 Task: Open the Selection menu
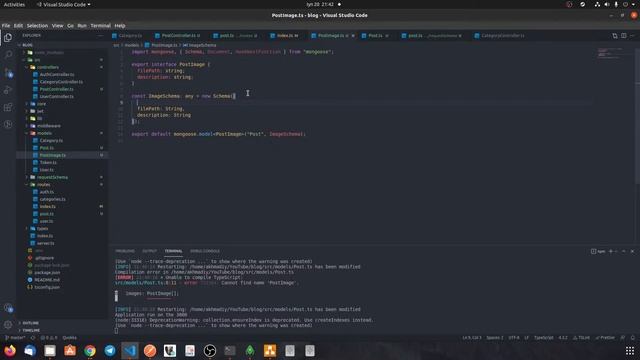pyautogui.click(x=37, y=26)
